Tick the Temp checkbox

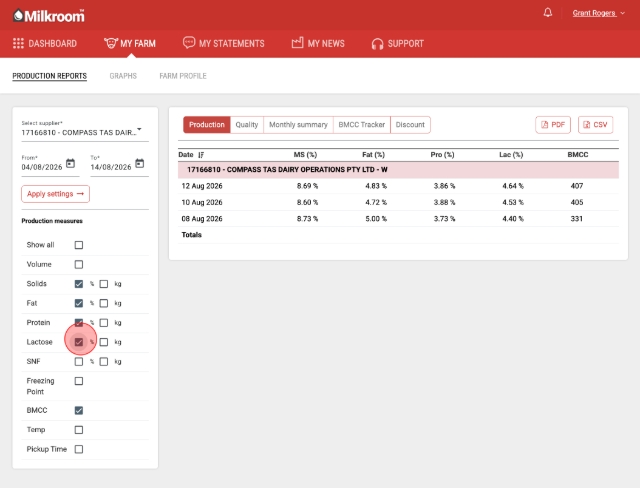coord(79,430)
